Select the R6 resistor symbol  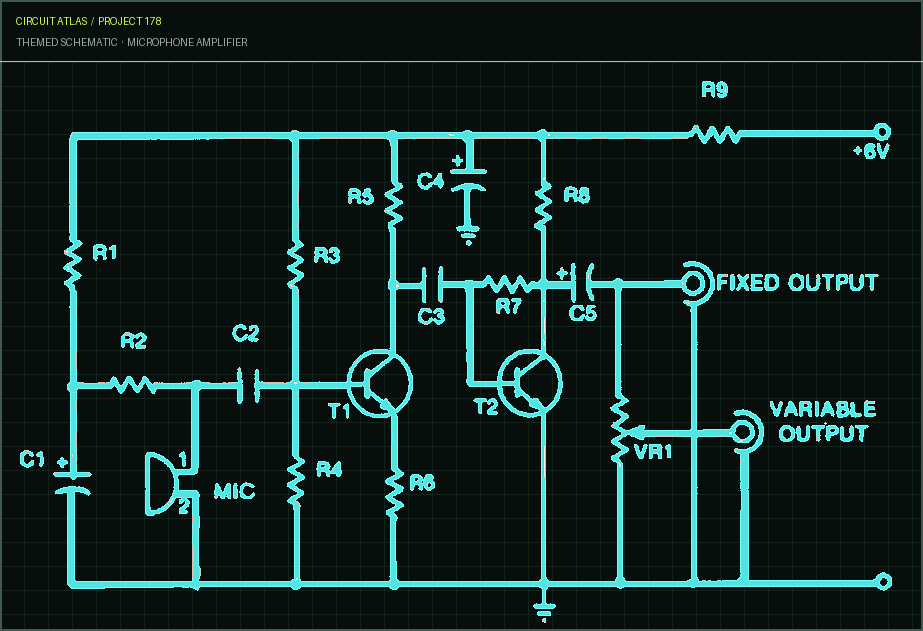click(394, 493)
